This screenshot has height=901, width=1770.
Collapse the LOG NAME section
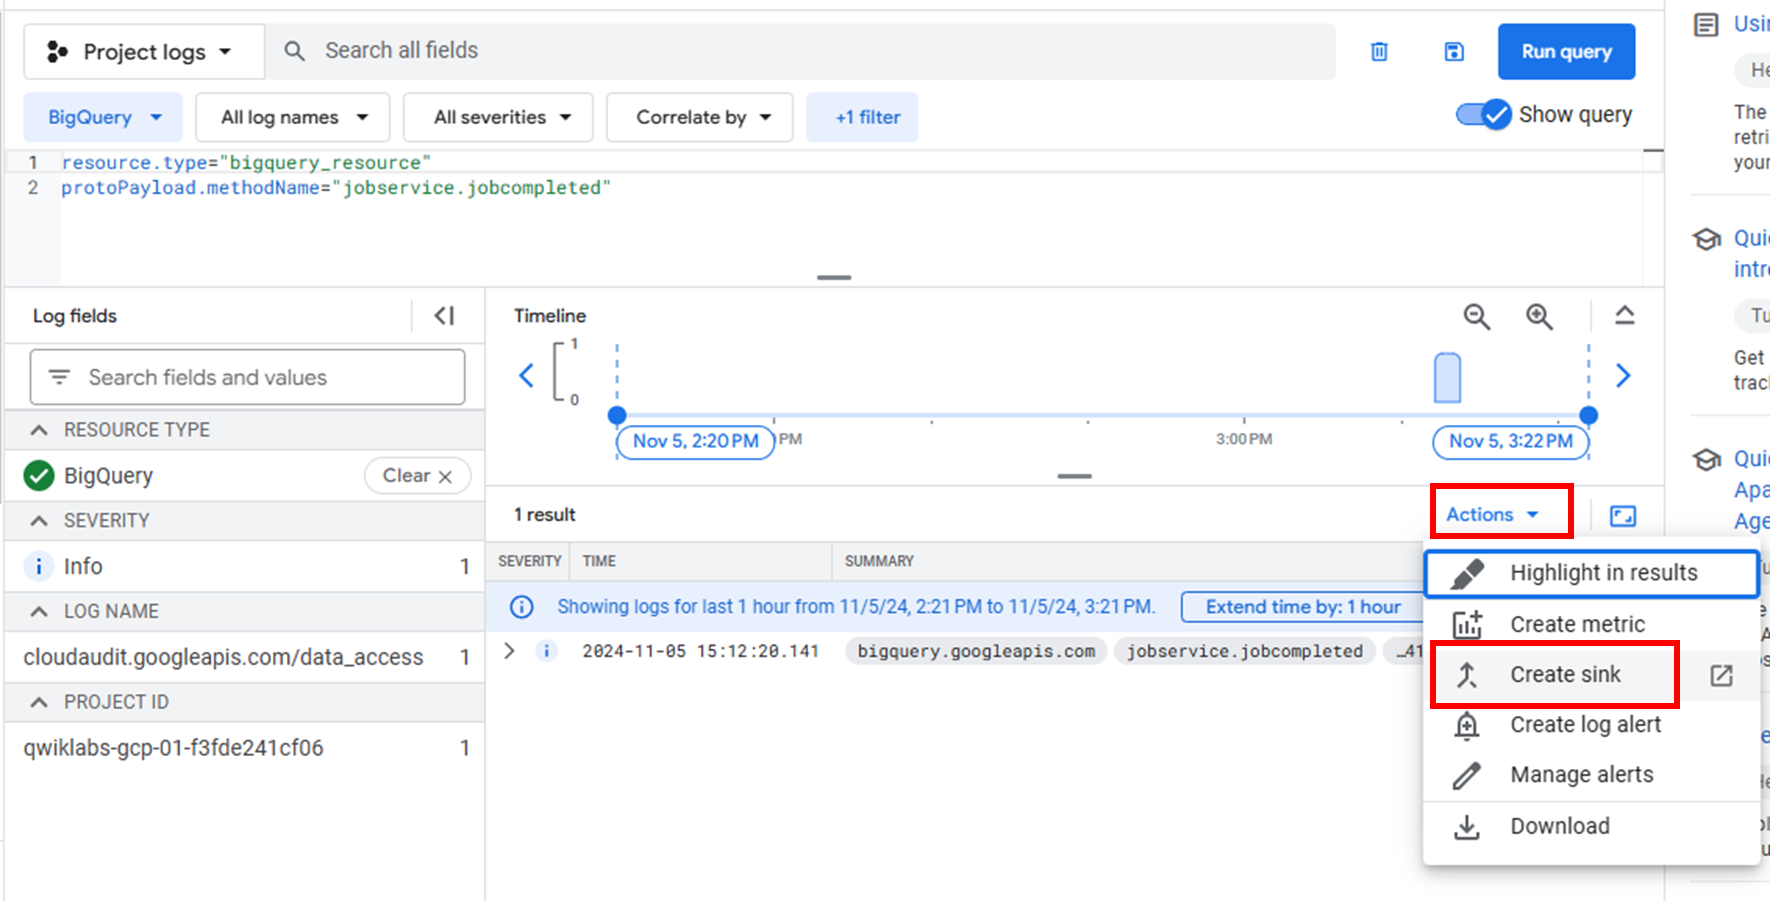[x=39, y=612]
